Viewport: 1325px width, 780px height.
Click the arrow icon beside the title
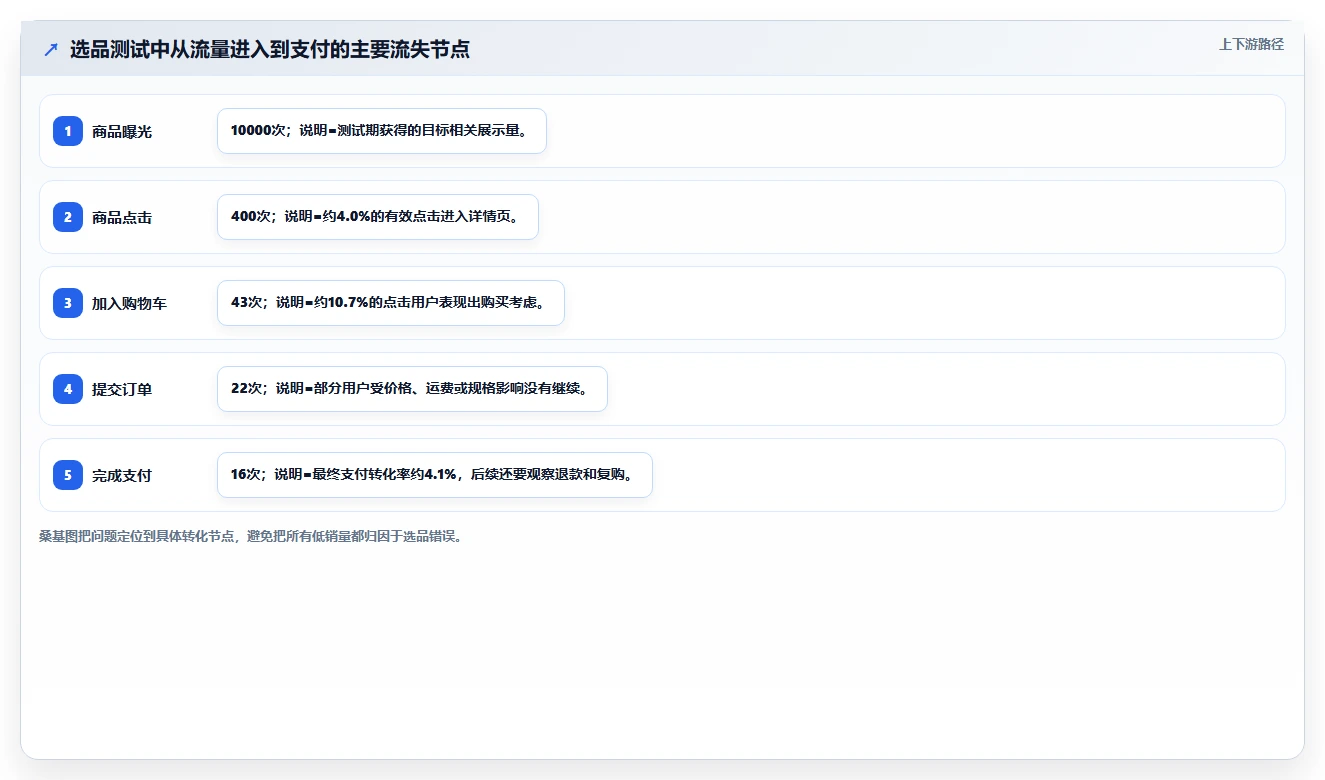coord(51,49)
